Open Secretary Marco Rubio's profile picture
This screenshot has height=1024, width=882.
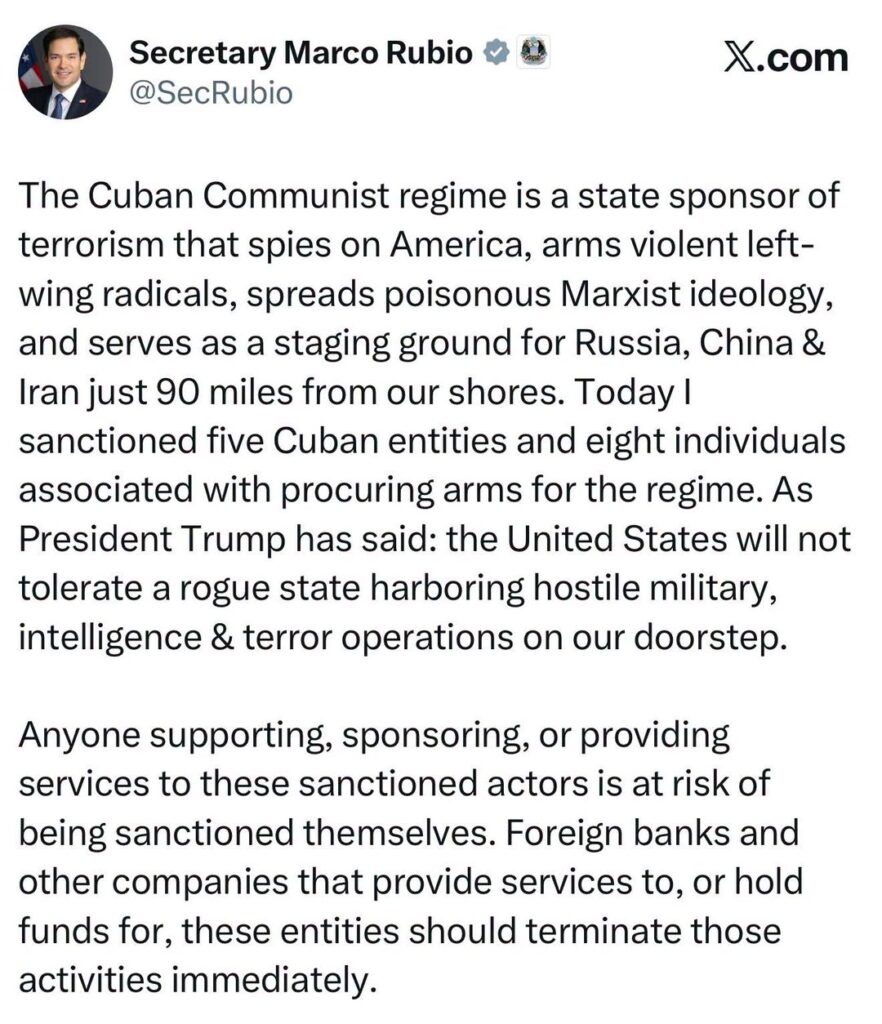pyautogui.click(x=65, y=72)
